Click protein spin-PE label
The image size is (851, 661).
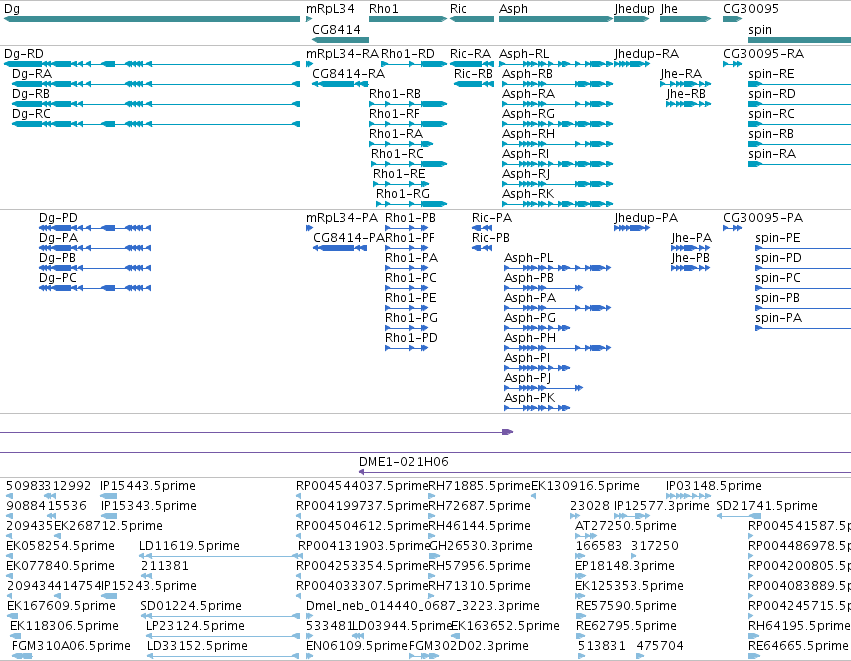[778, 238]
